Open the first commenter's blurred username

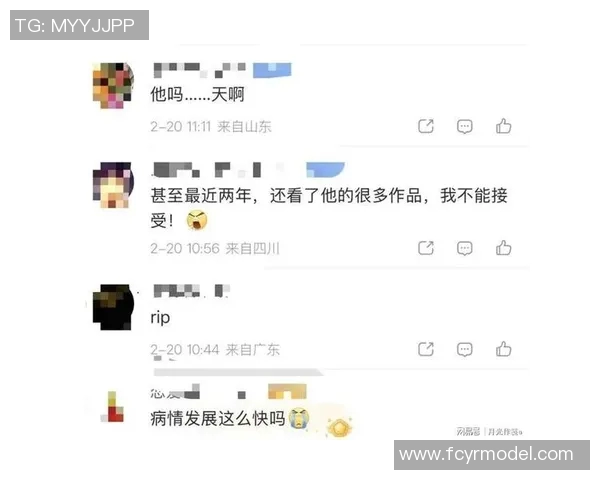(199, 70)
